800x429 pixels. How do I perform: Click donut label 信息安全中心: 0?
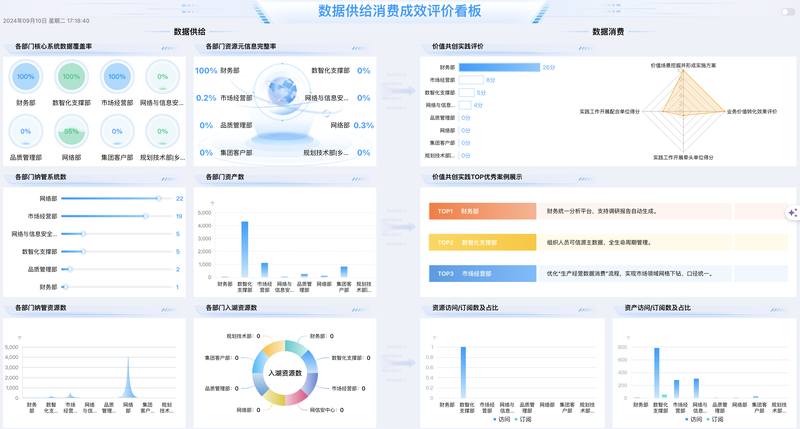[327, 410]
